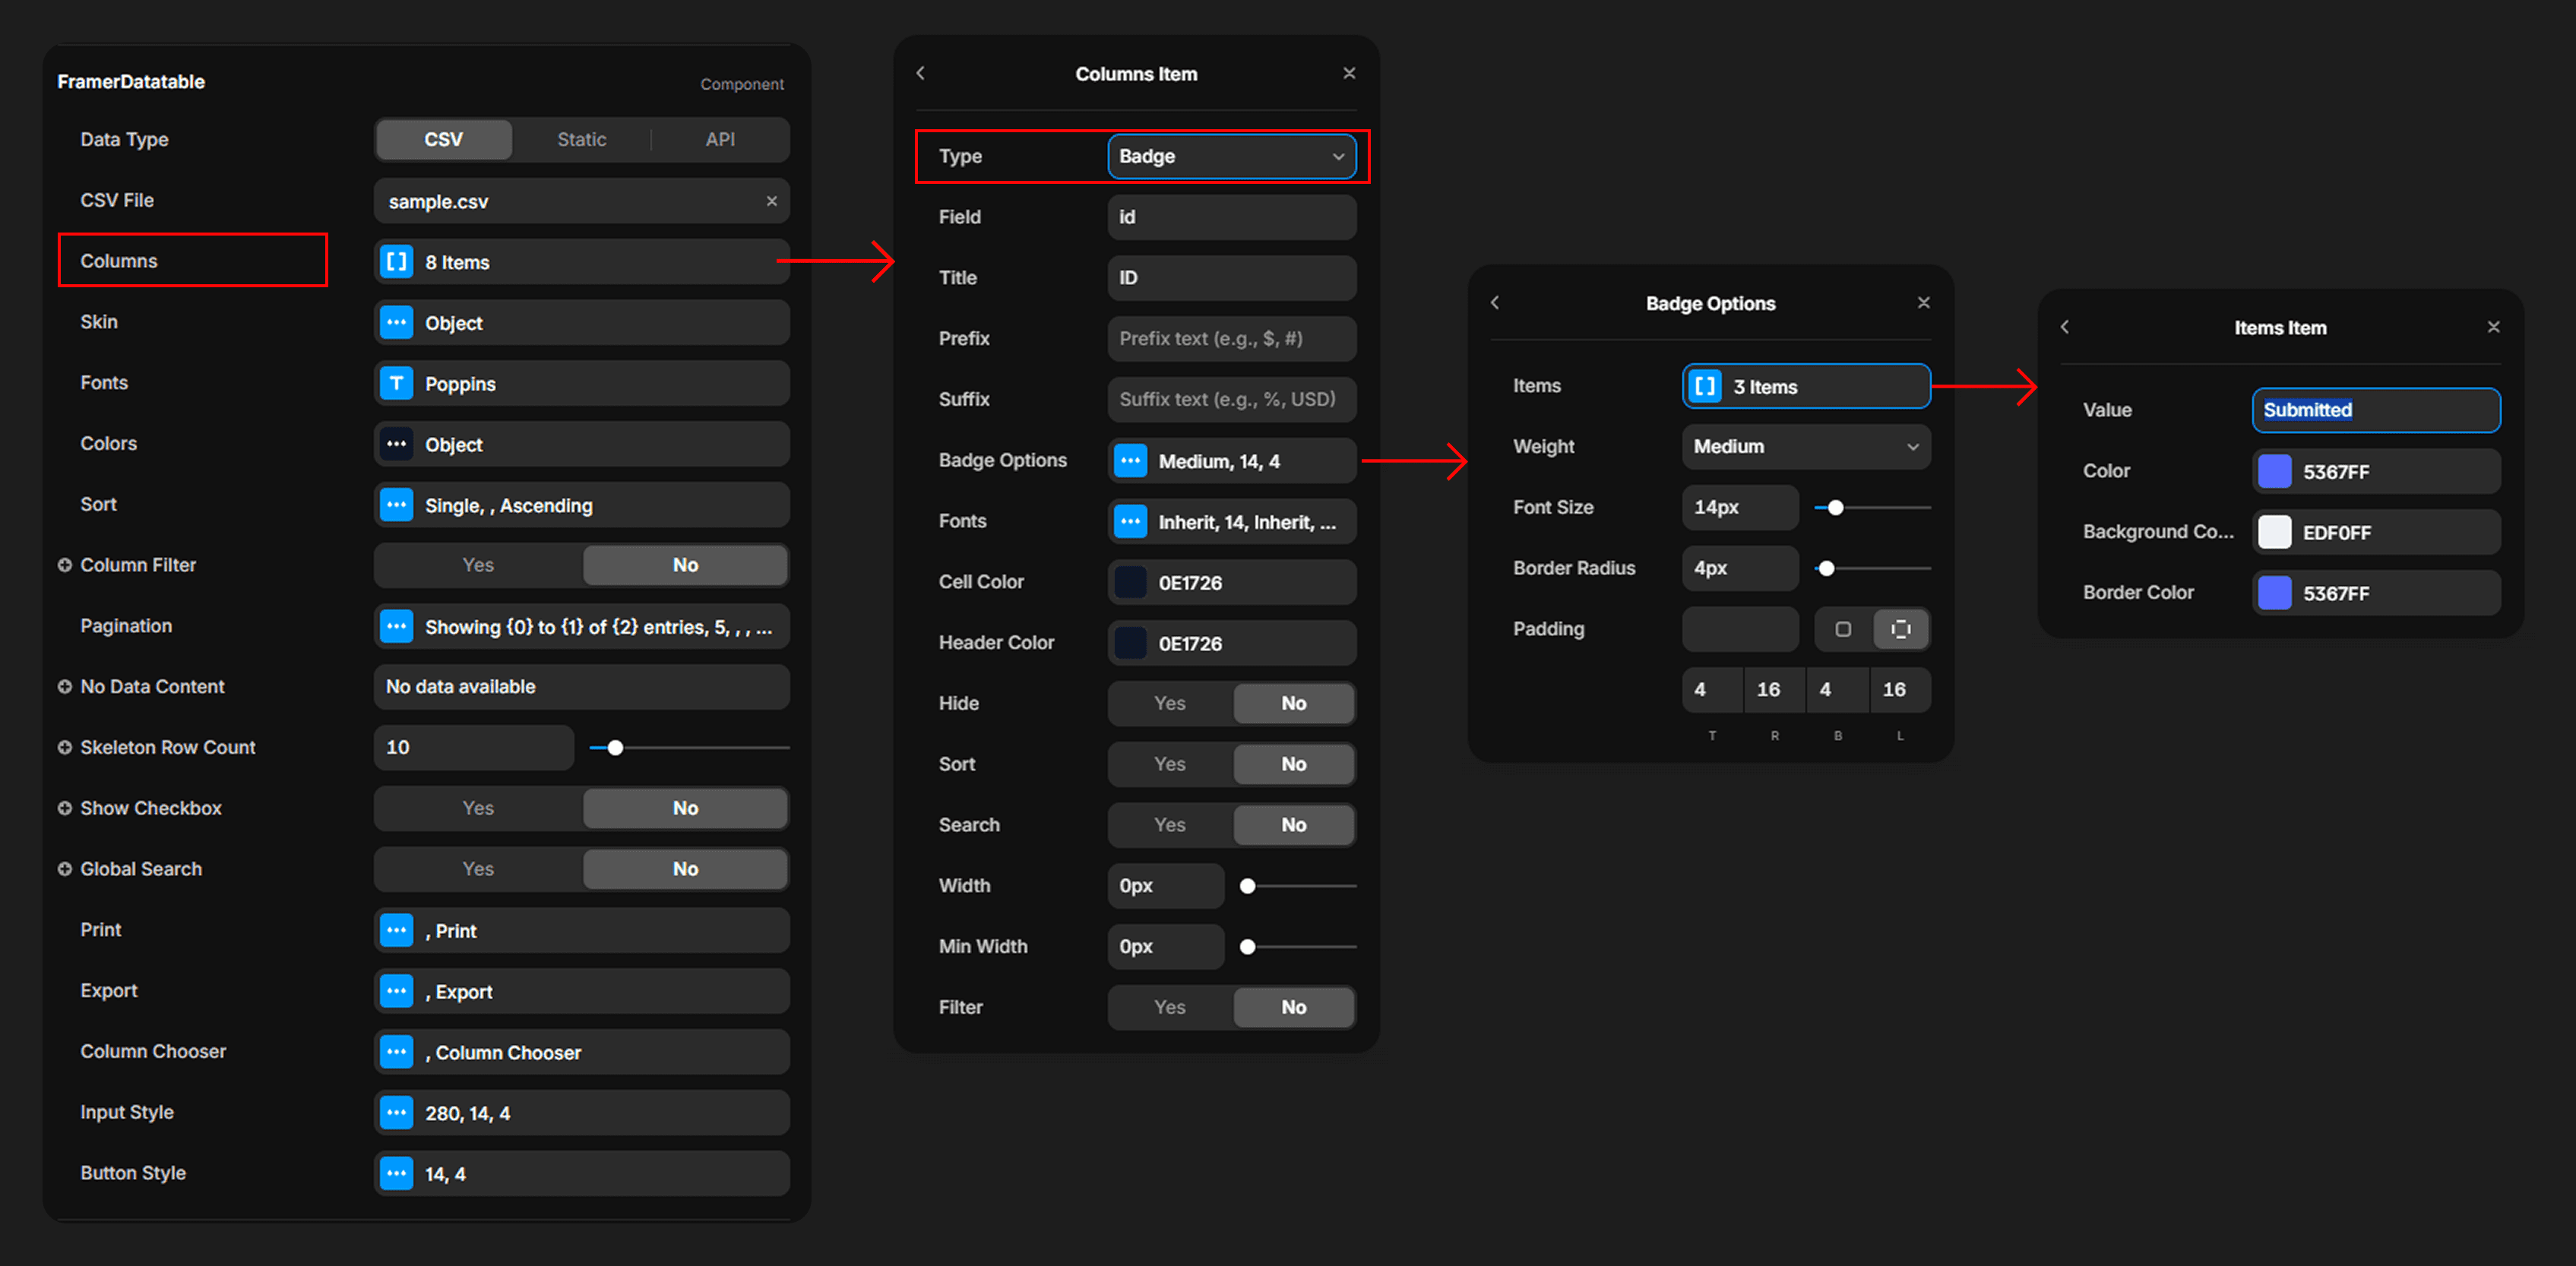Click the array icon beside 8 Items
The width and height of the screenshot is (2576, 1266).
pyautogui.click(x=396, y=262)
